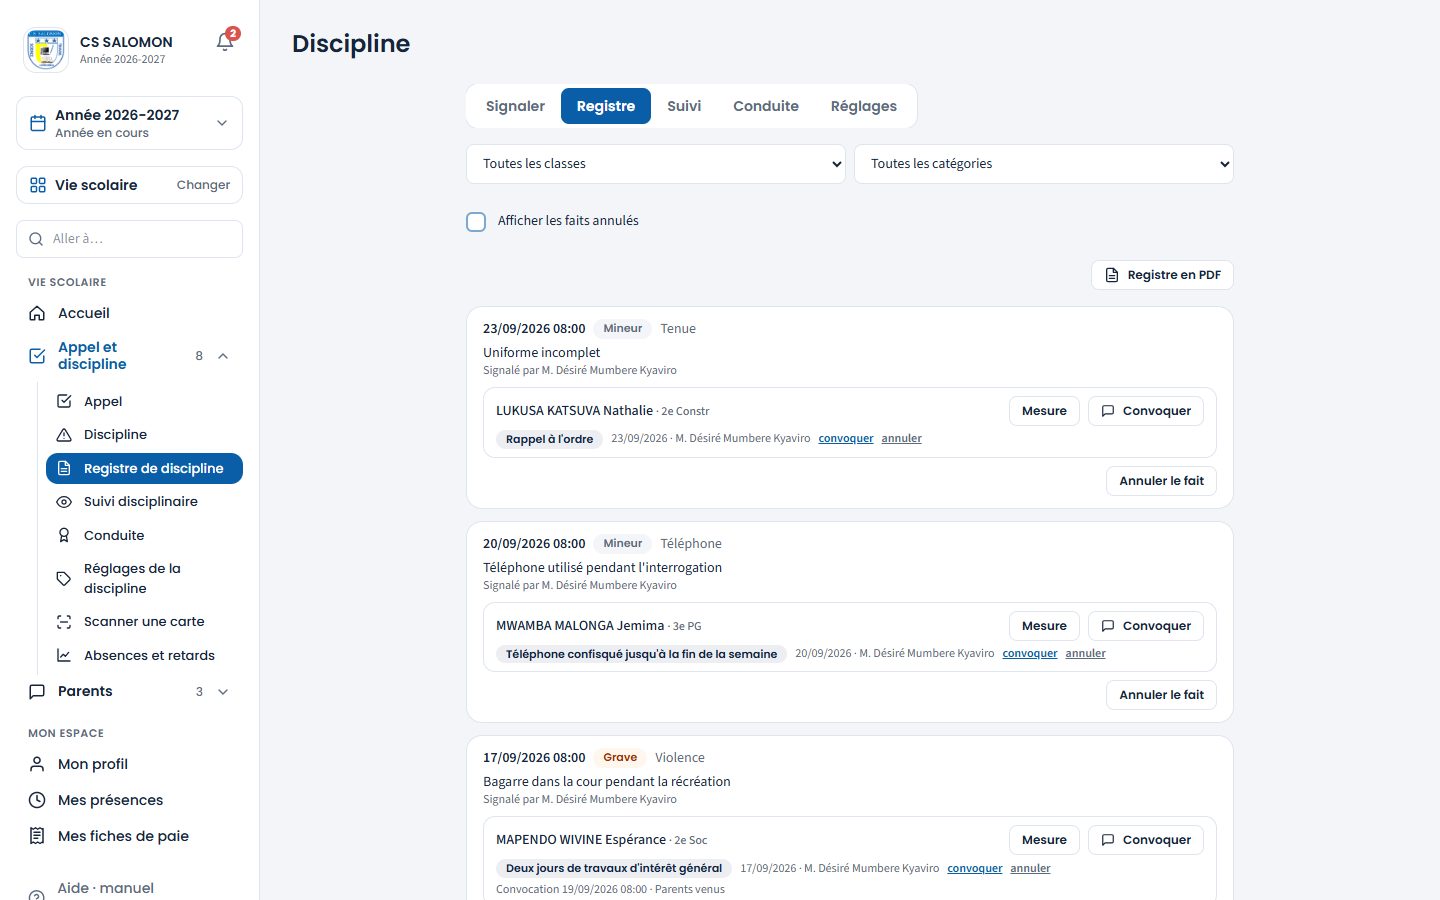Click the calendar icon in Année 2026-2027
1440x900 pixels.
click(x=38, y=123)
